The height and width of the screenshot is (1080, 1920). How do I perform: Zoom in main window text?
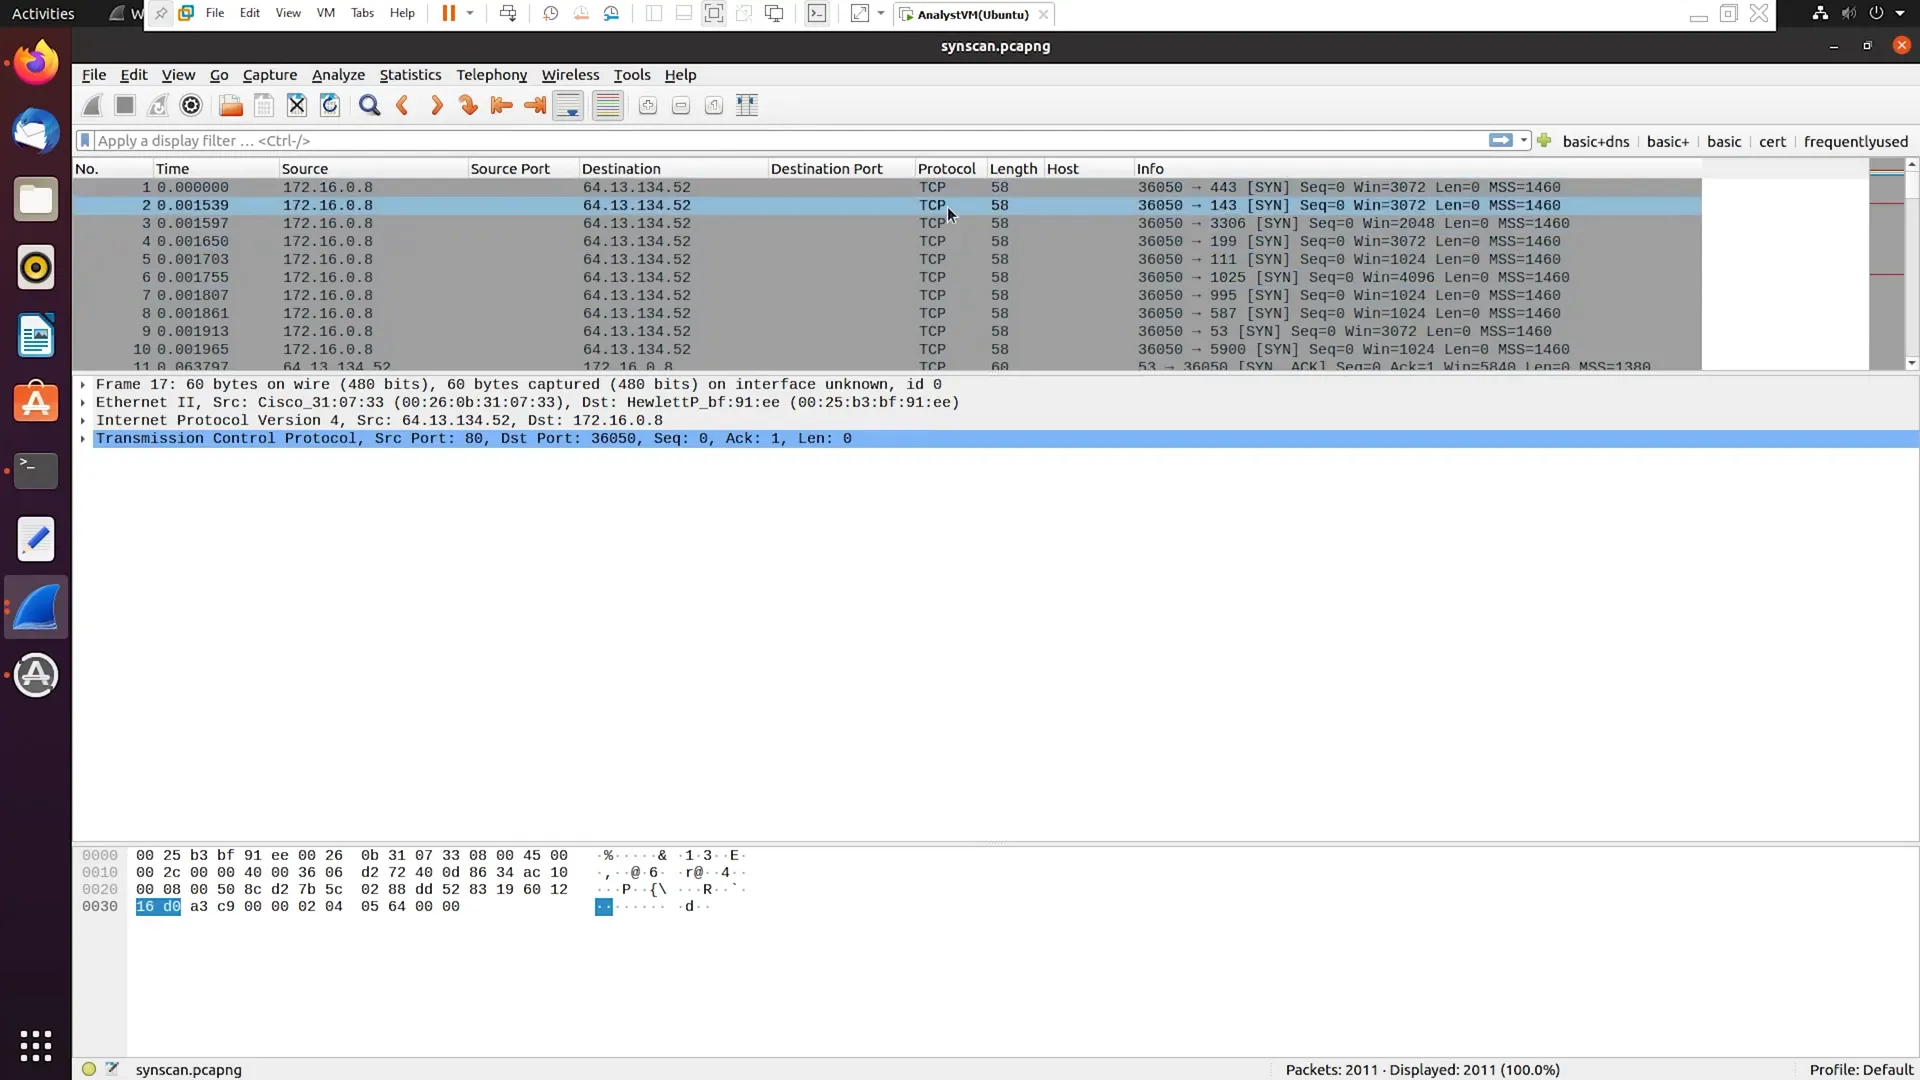(x=648, y=105)
